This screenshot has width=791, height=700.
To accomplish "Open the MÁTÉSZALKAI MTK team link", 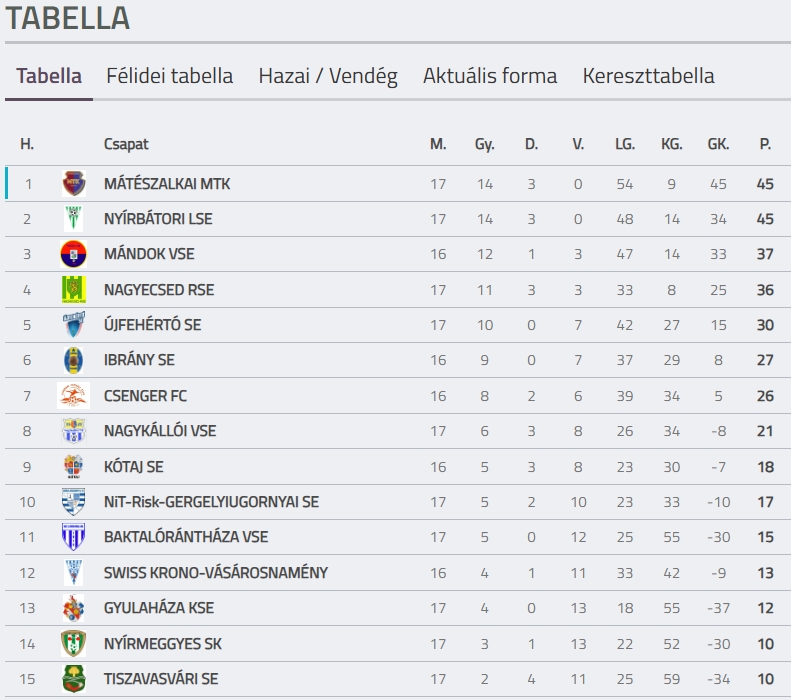I will coord(167,184).
